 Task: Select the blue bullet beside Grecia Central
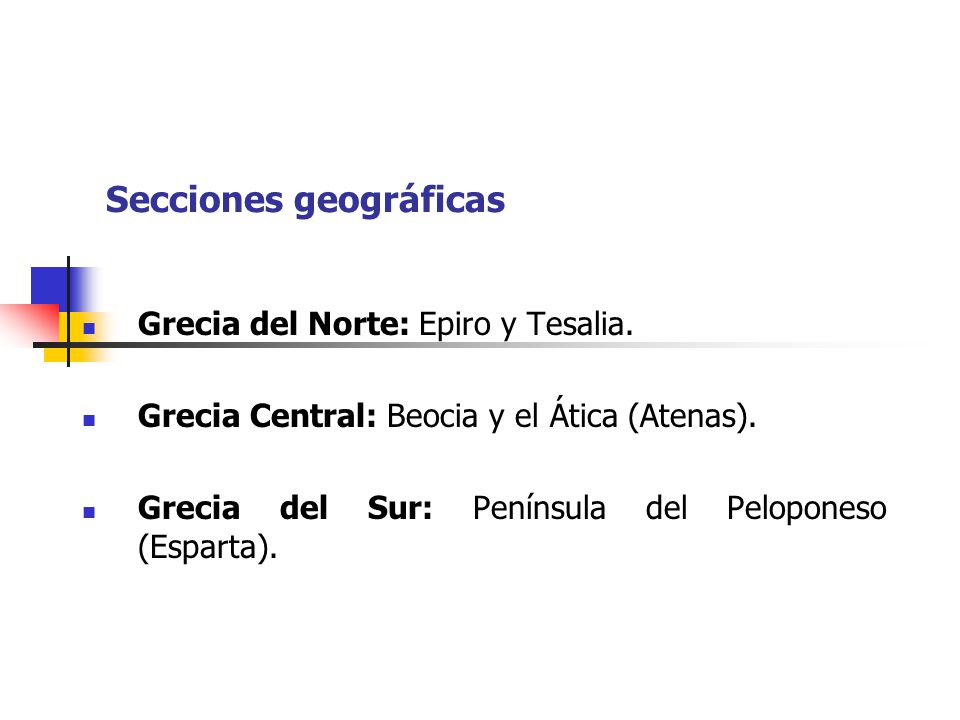coord(89,421)
